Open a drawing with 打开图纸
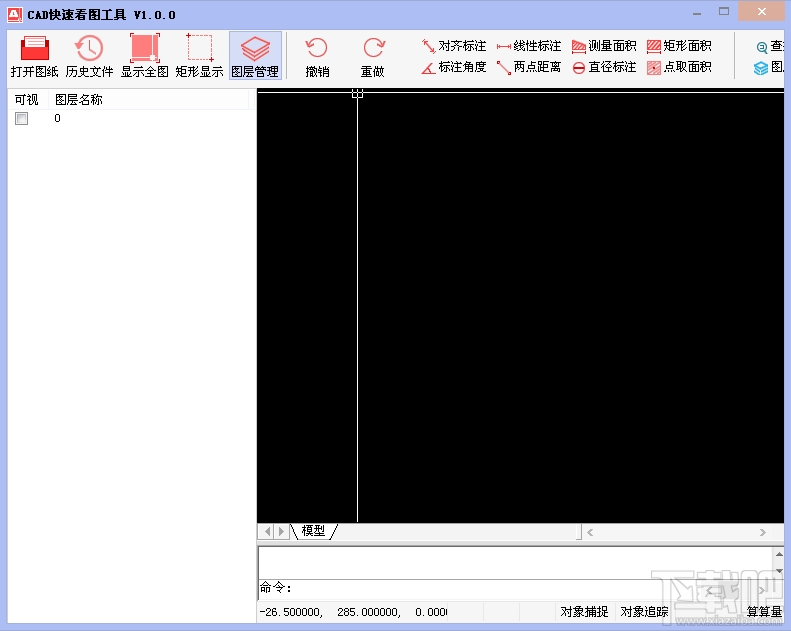This screenshot has width=791, height=631. pos(34,55)
